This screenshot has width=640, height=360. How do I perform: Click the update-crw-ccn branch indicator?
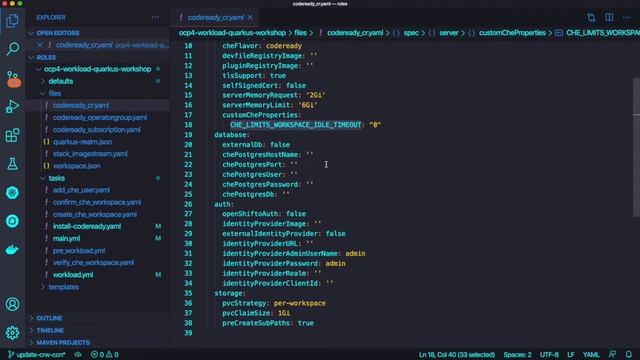[36, 354]
